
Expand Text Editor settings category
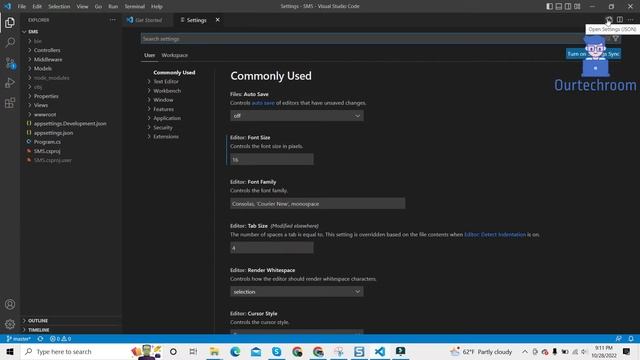tap(165, 82)
